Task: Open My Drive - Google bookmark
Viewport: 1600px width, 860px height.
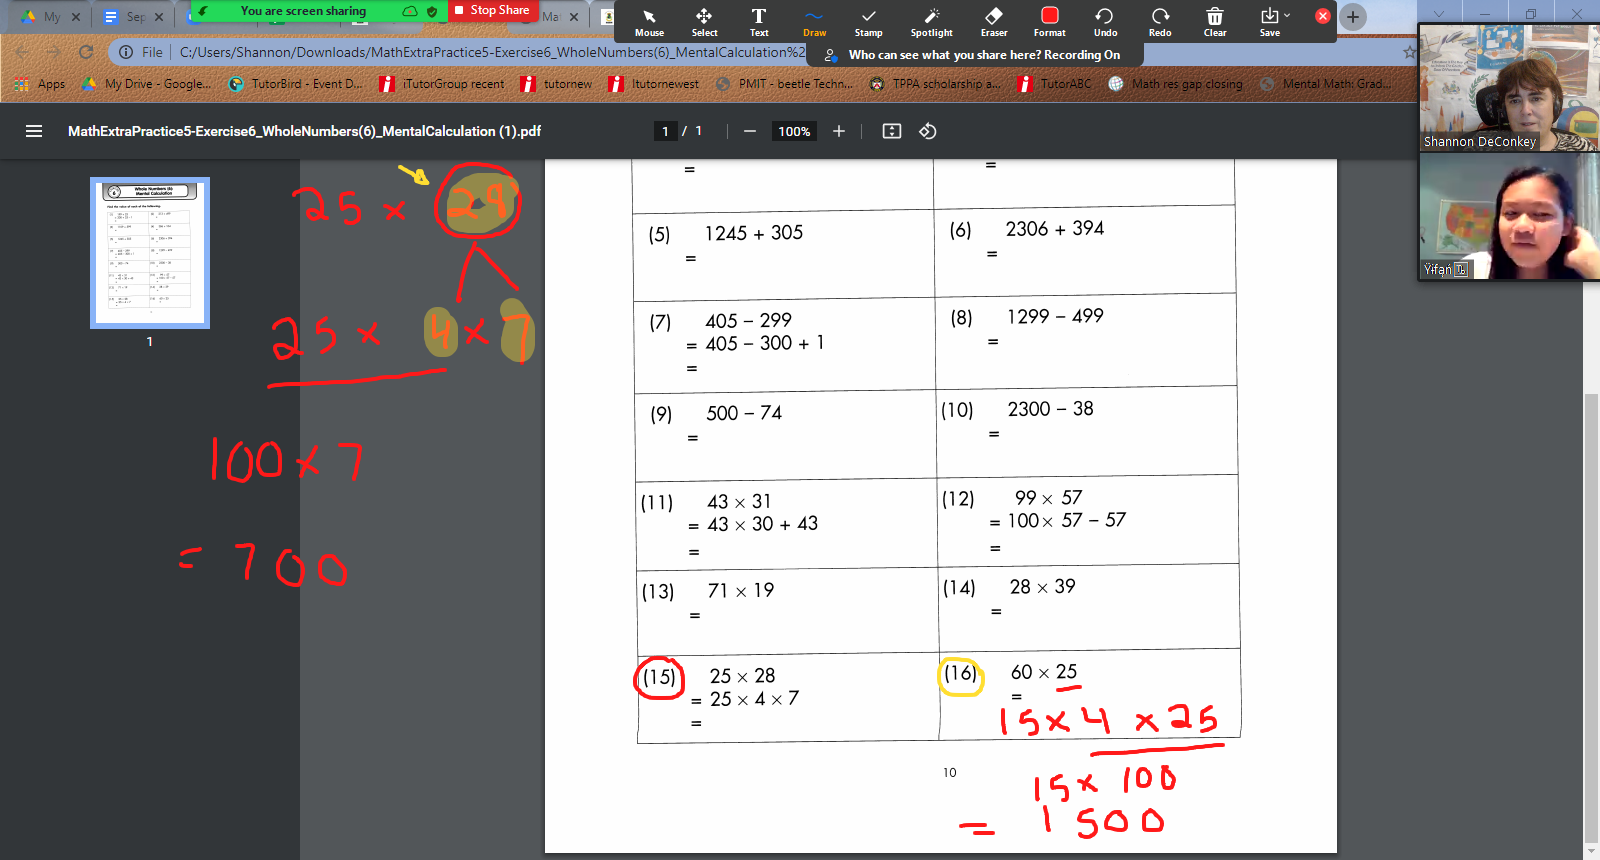Action: 146,84
